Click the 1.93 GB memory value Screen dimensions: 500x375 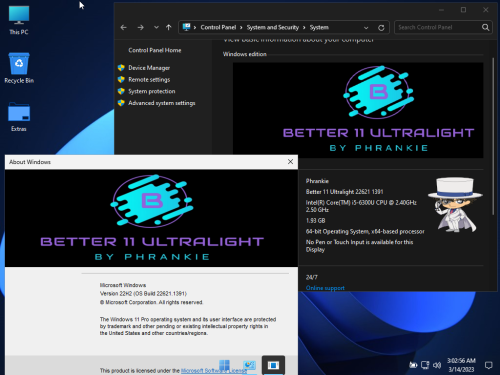point(315,221)
